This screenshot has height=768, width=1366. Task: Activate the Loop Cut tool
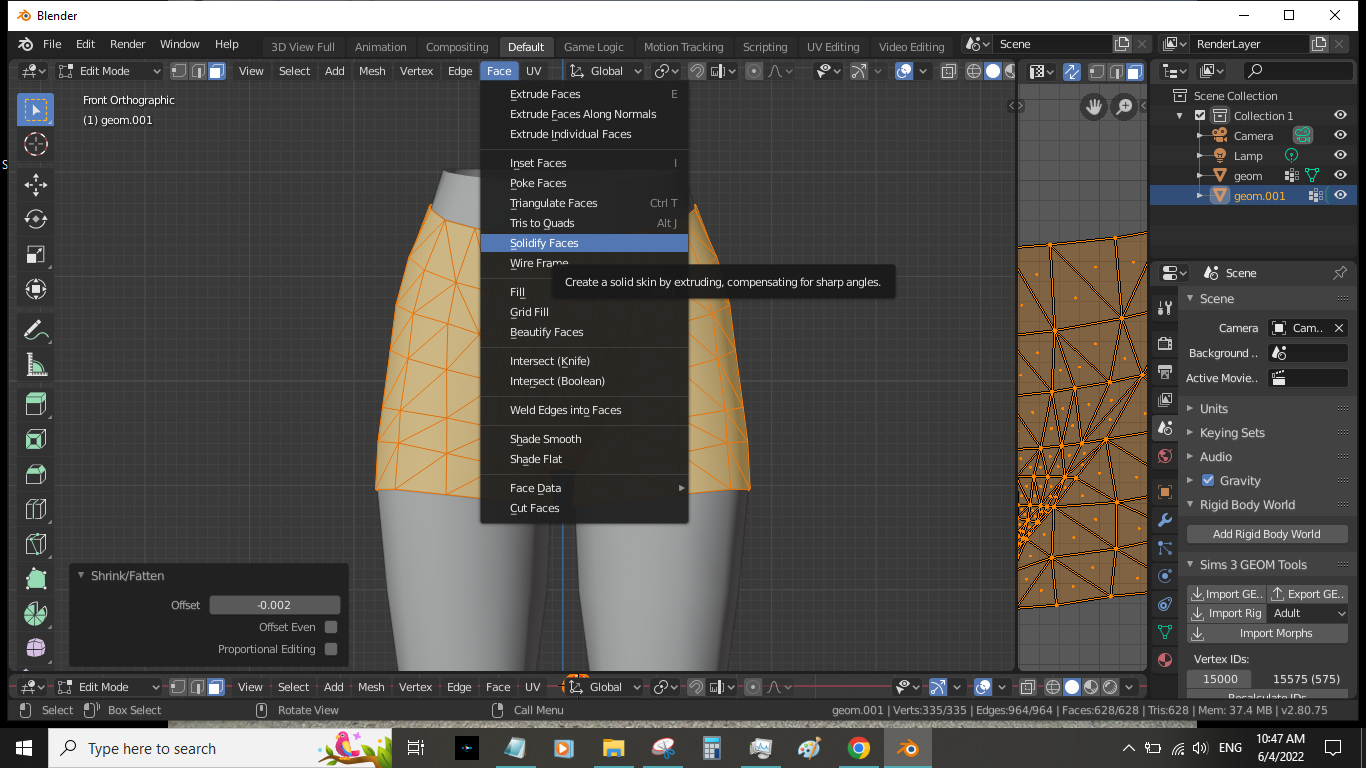click(36, 510)
